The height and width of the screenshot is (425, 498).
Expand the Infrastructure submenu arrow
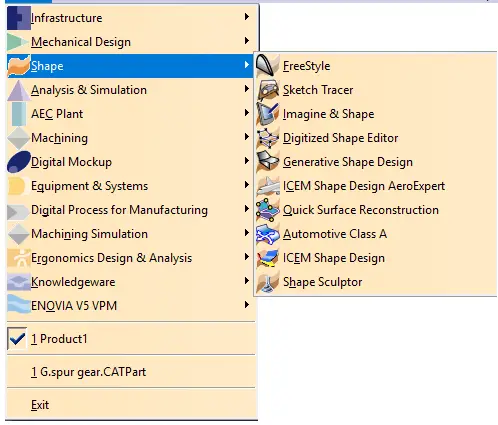point(247,17)
